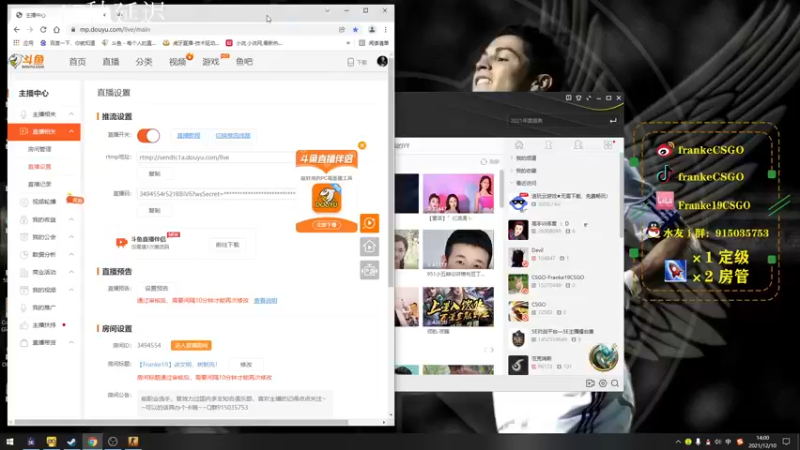Screen dimensions: 800x450
Task: Click the 进入直播间 orange button
Action: click(191, 345)
